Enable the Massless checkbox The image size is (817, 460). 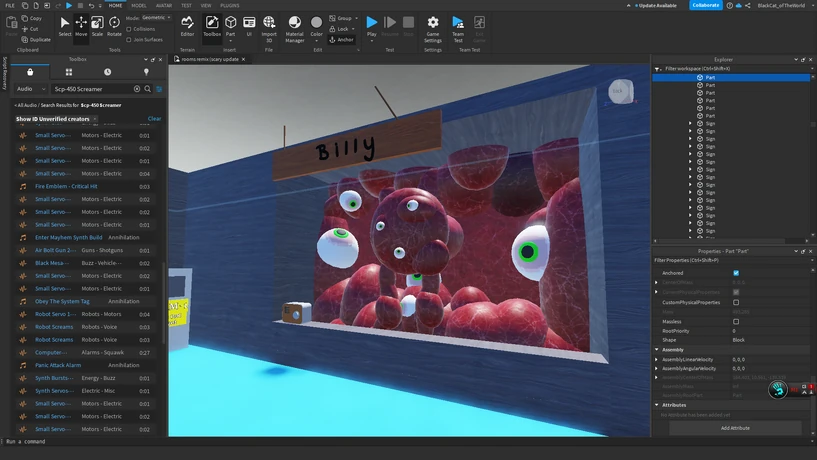click(x=736, y=321)
